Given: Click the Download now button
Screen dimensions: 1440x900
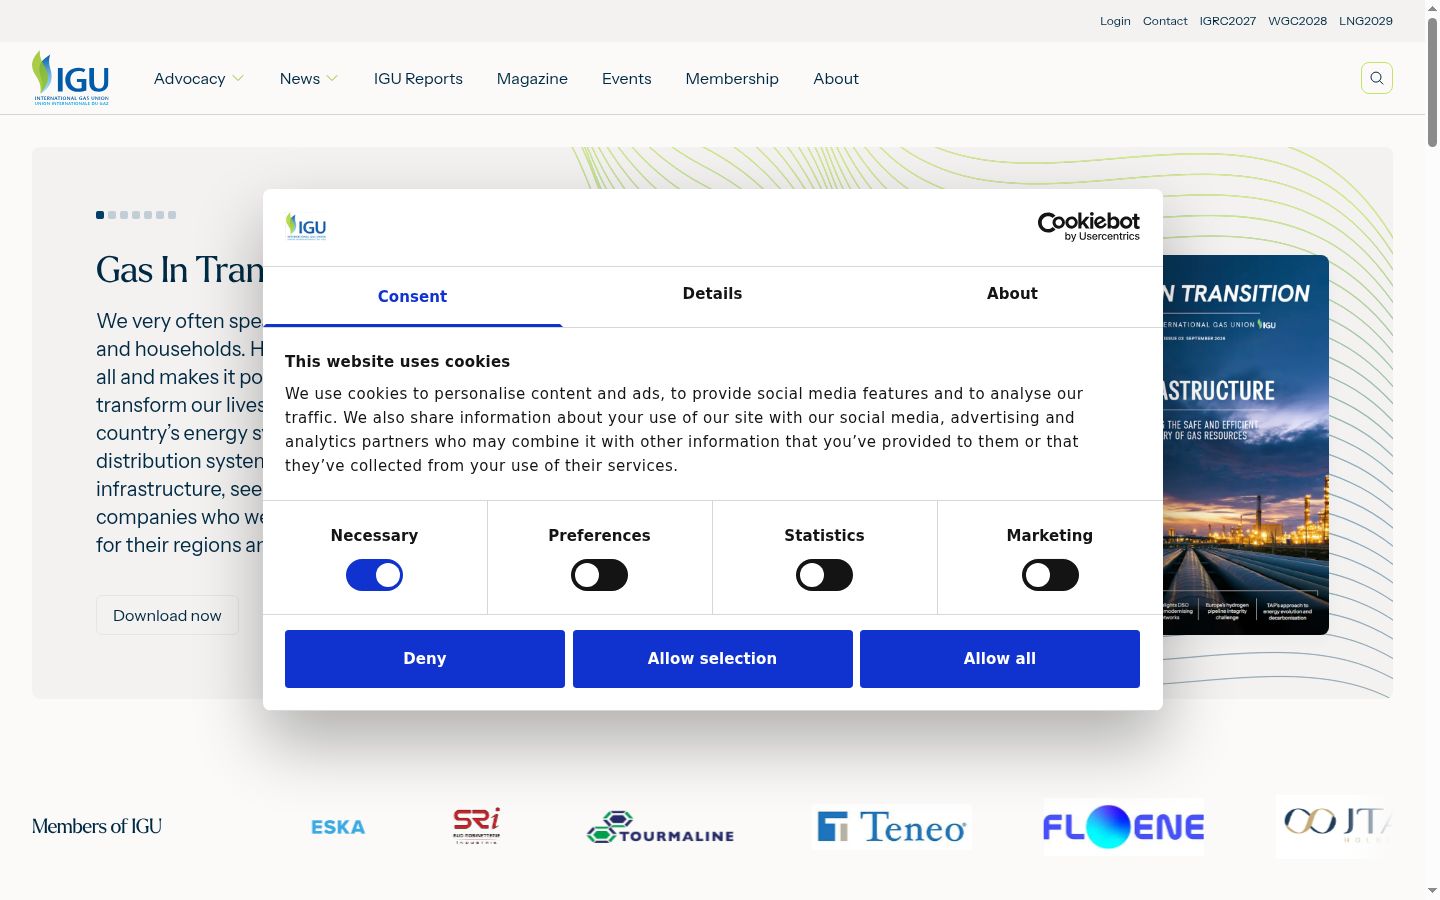Looking at the screenshot, I should pos(167,615).
